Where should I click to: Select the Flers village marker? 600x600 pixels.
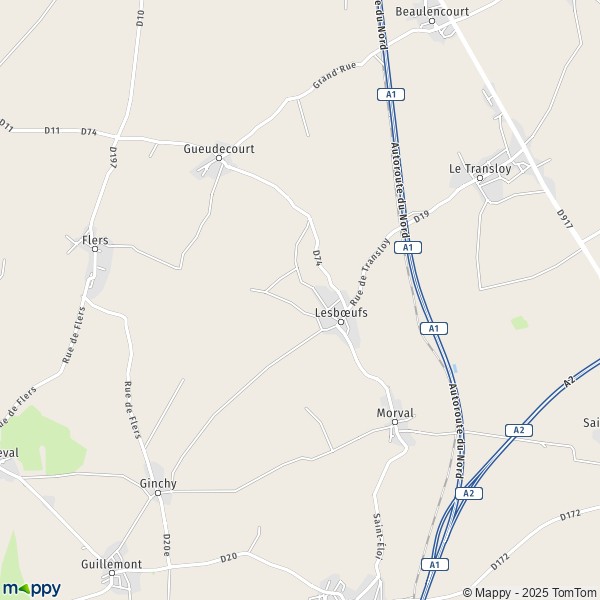point(95,249)
